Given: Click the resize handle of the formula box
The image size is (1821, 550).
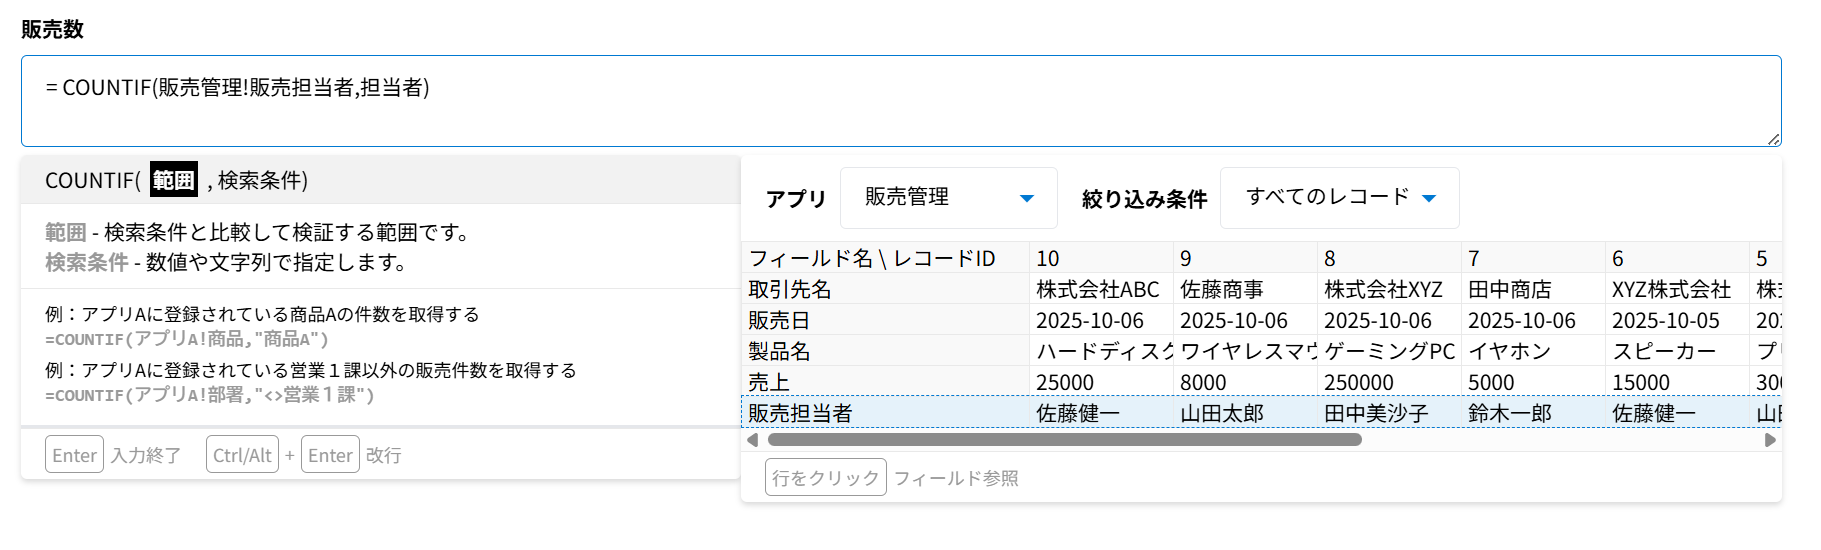Looking at the screenshot, I should (x=1774, y=139).
